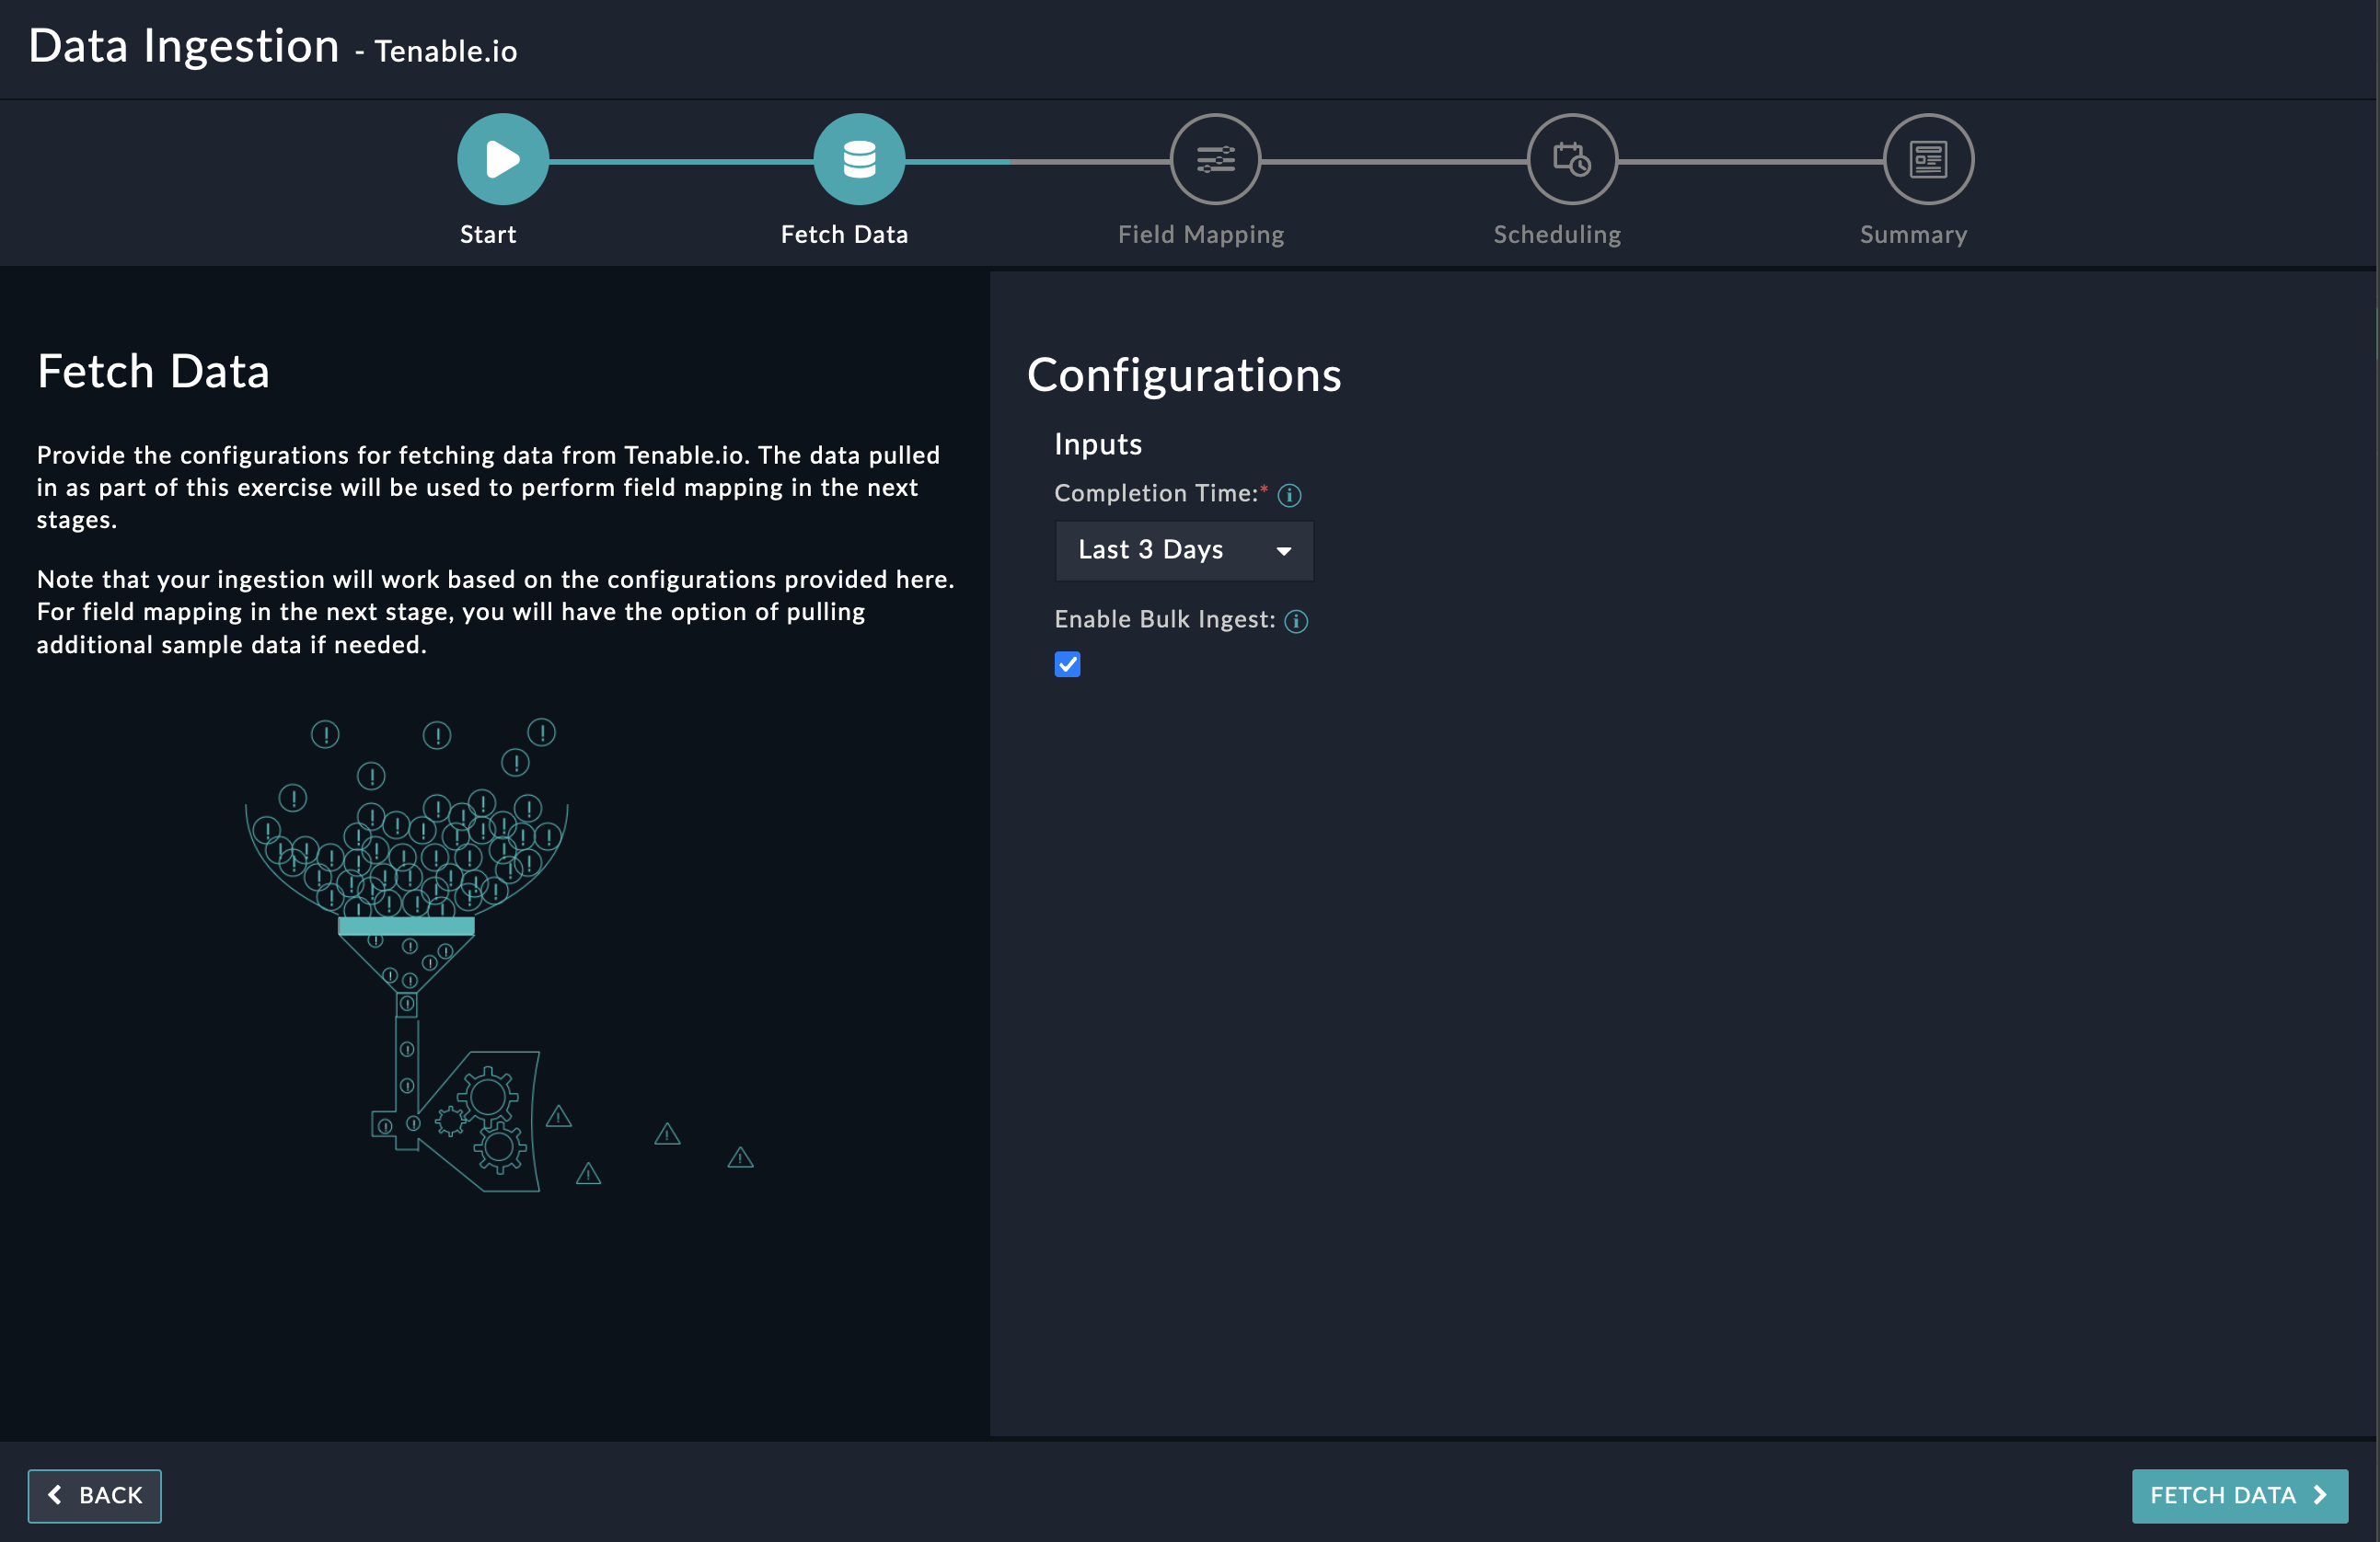2380x1542 pixels.
Task: Go to the Summary step label
Action: 1912,235
